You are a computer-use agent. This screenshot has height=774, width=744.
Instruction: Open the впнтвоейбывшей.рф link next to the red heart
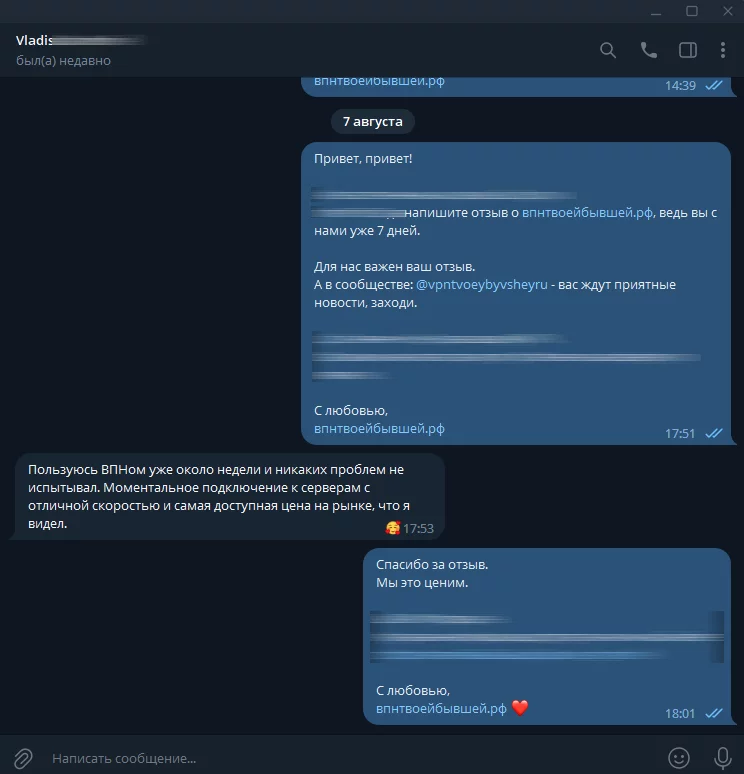pos(441,708)
